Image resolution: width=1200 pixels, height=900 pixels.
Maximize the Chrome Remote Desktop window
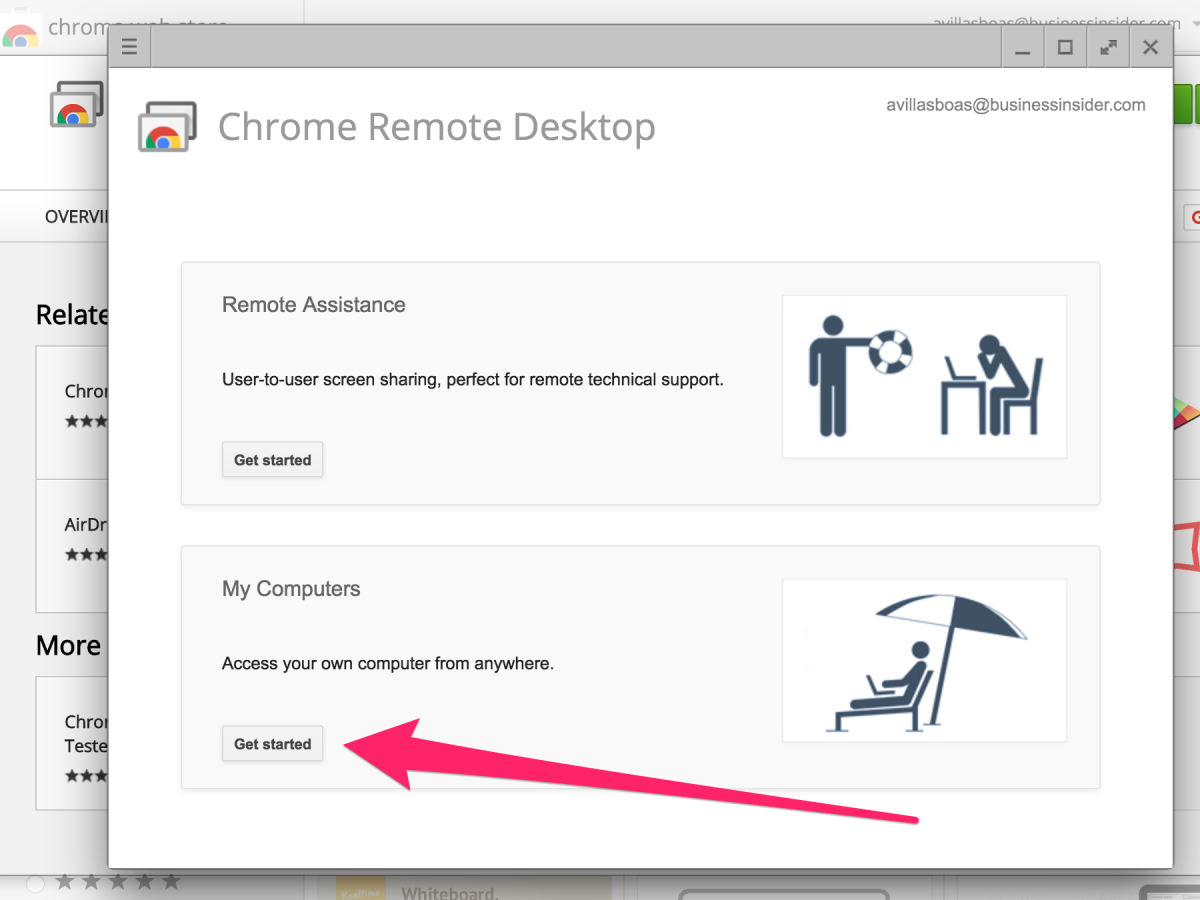coord(1065,47)
